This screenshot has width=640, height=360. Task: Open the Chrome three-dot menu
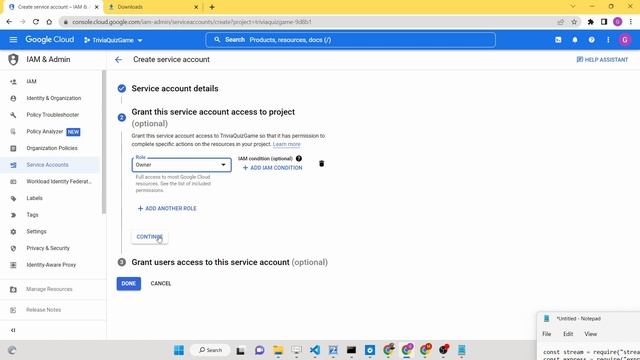click(x=631, y=22)
